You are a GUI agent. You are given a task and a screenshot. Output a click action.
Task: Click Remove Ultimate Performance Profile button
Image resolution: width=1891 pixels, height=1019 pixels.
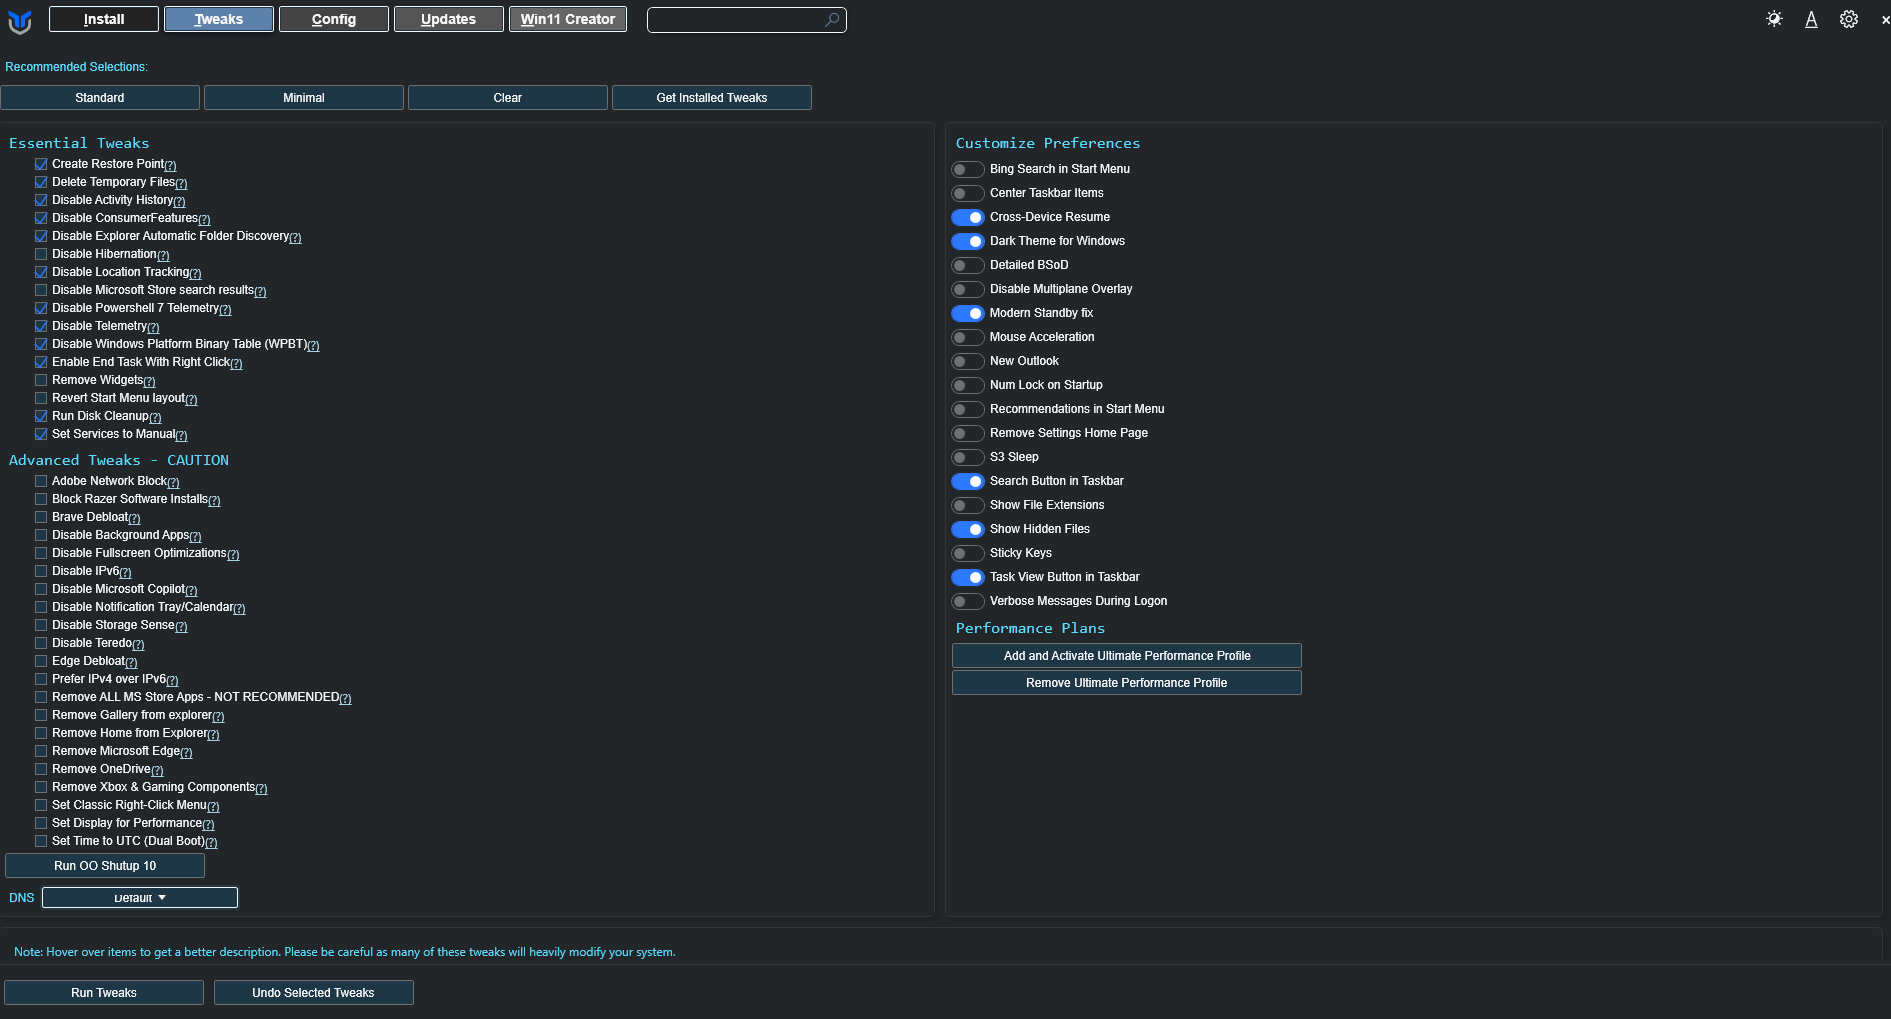tap(1127, 683)
